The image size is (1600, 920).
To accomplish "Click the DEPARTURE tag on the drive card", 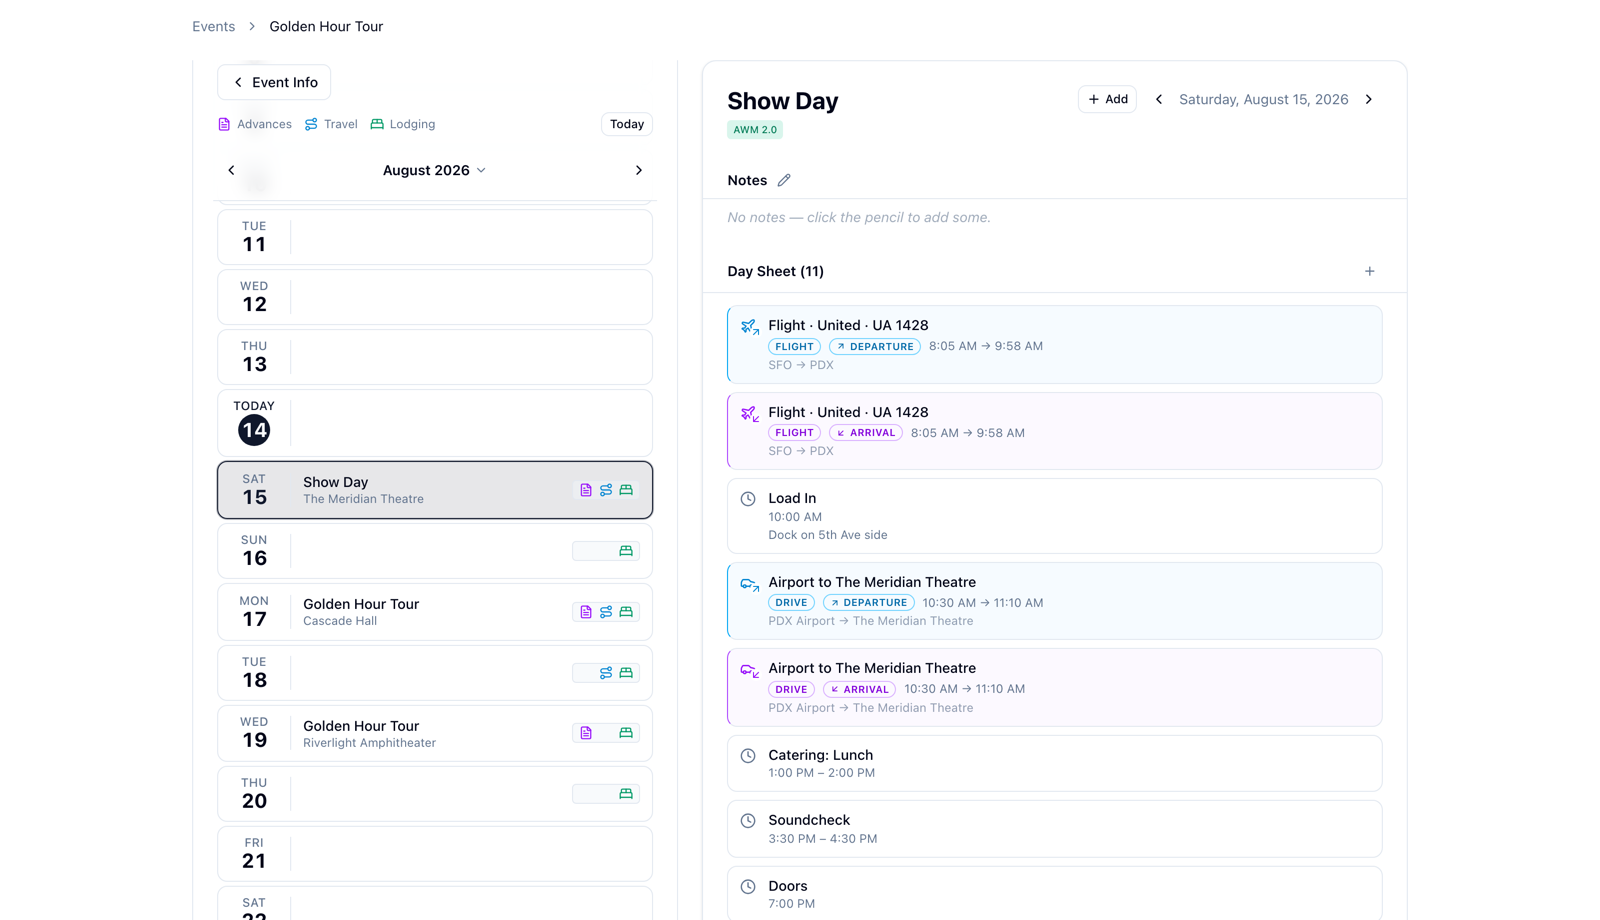I will click(869, 603).
